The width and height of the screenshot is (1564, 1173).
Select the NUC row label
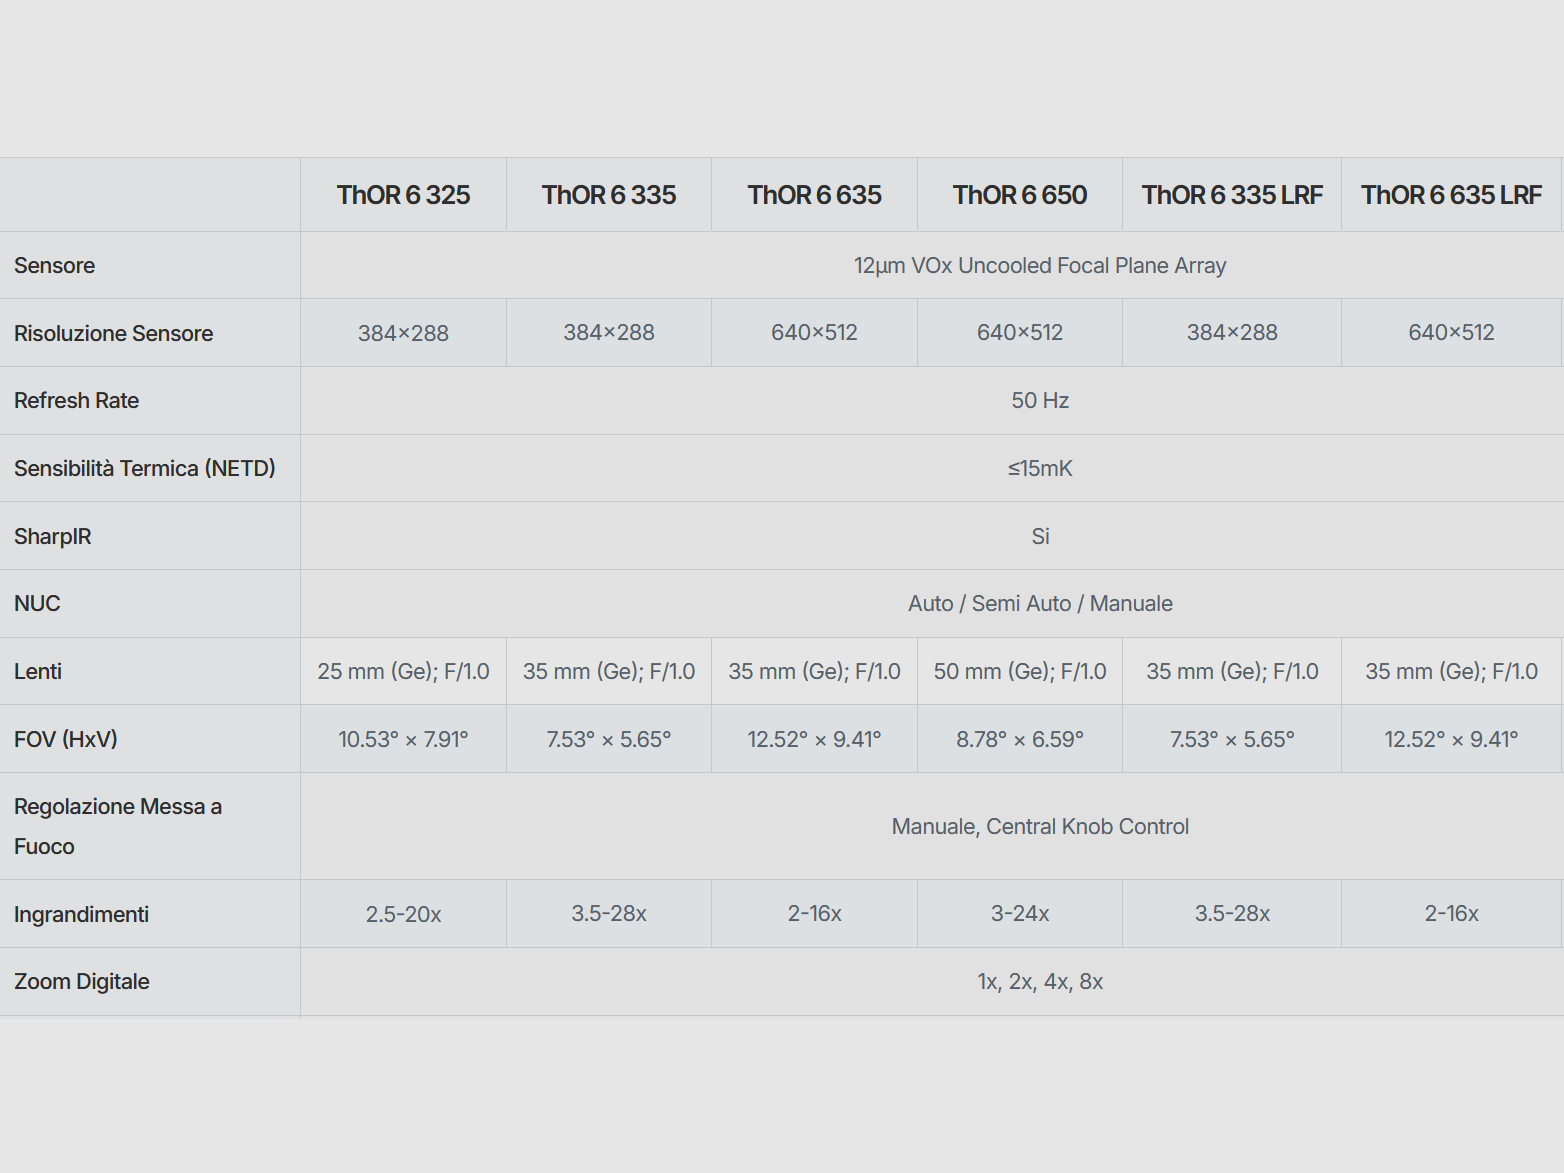point(37,604)
